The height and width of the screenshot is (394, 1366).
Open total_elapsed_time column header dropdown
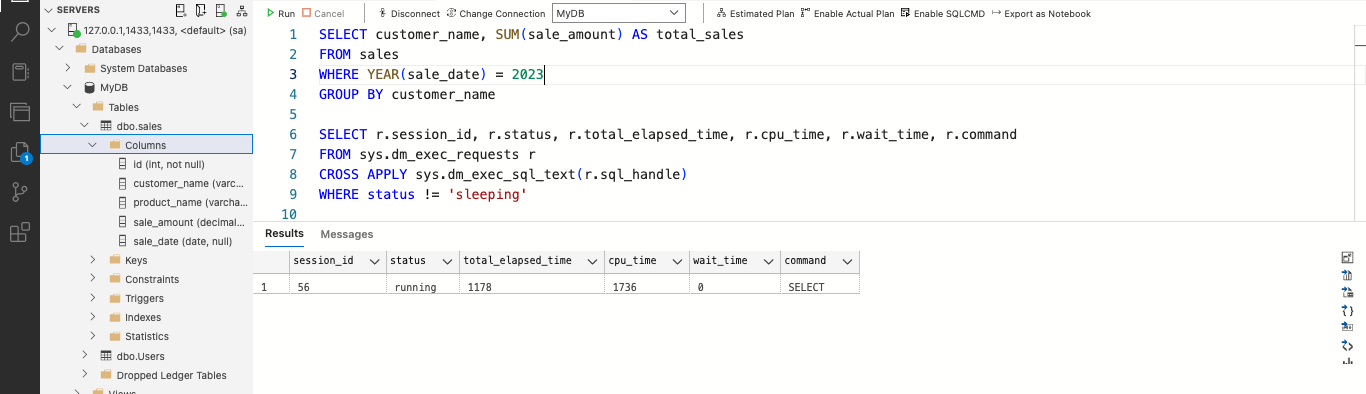593,261
